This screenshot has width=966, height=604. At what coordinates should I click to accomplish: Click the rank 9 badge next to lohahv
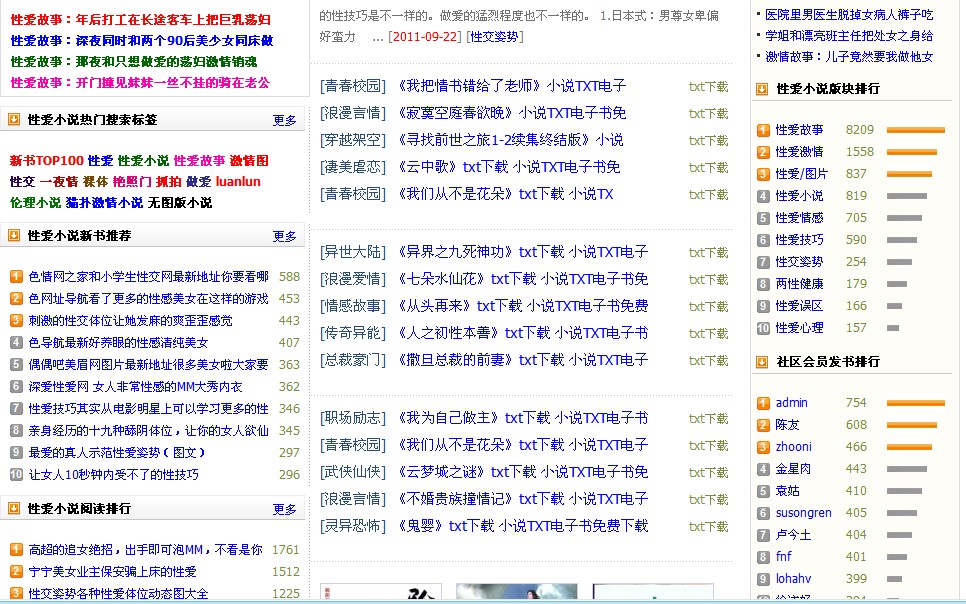[x=763, y=579]
